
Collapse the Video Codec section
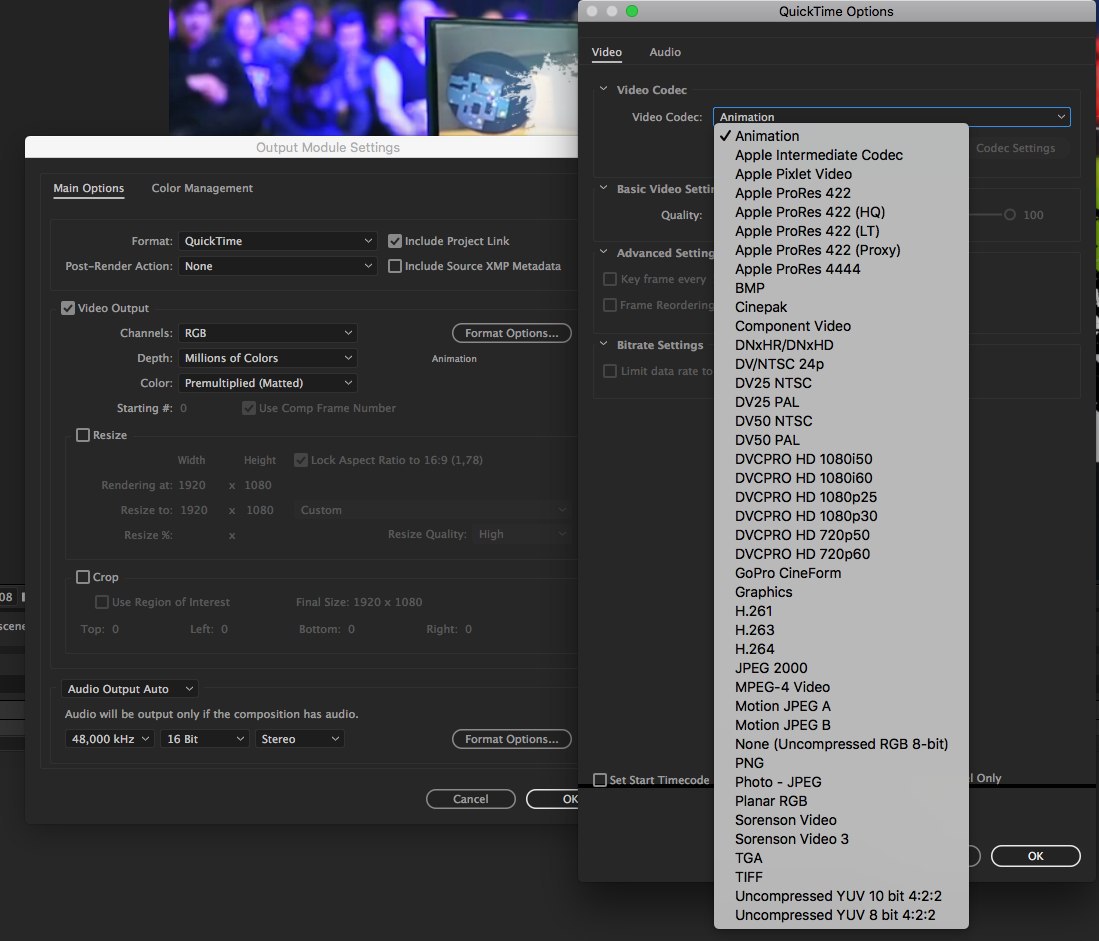click(603, 89)
